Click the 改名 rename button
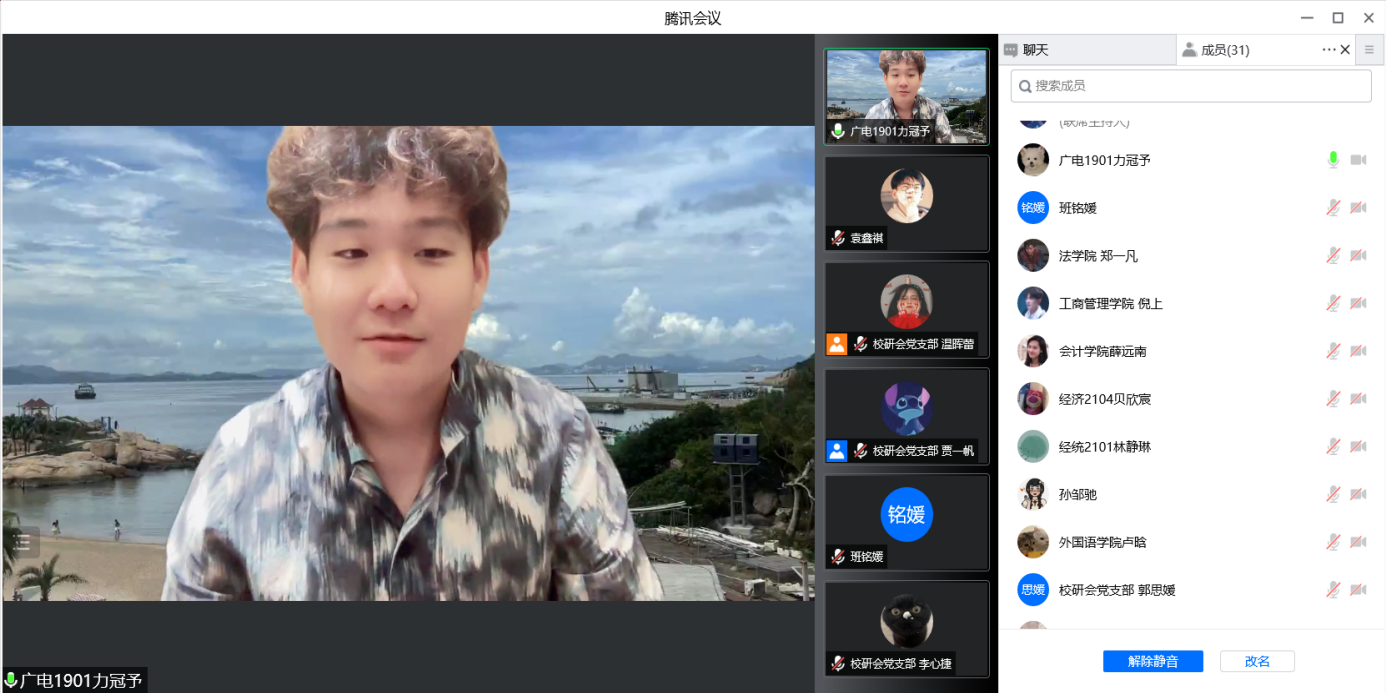 [1257, 661]
